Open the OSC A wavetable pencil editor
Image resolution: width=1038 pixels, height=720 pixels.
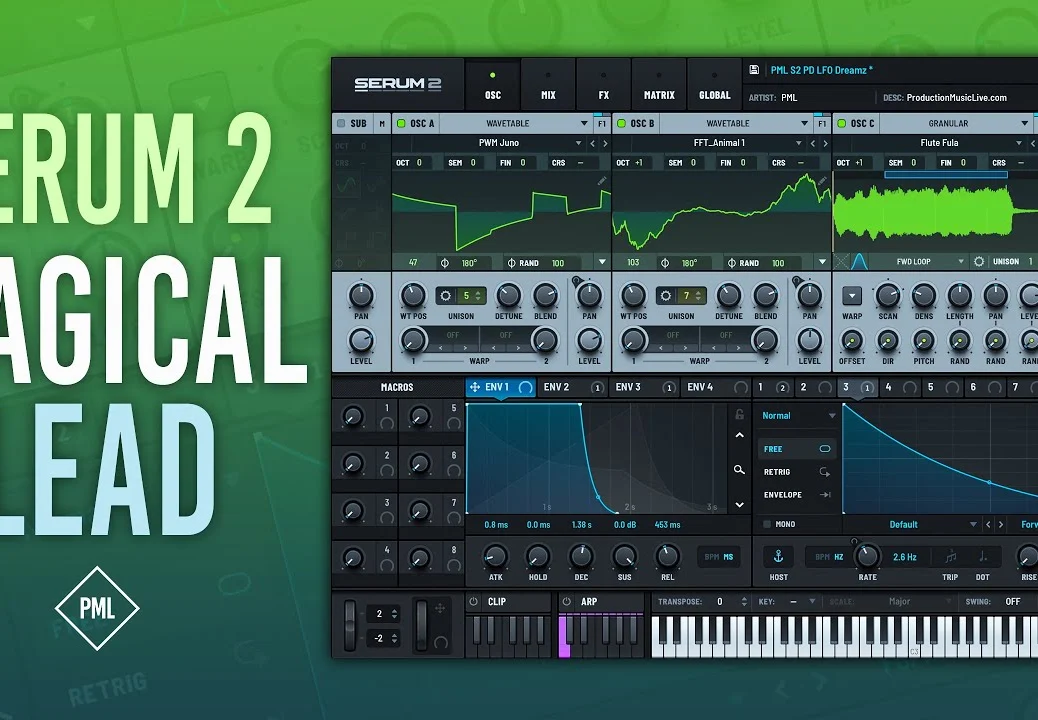(x=602, y=181)
